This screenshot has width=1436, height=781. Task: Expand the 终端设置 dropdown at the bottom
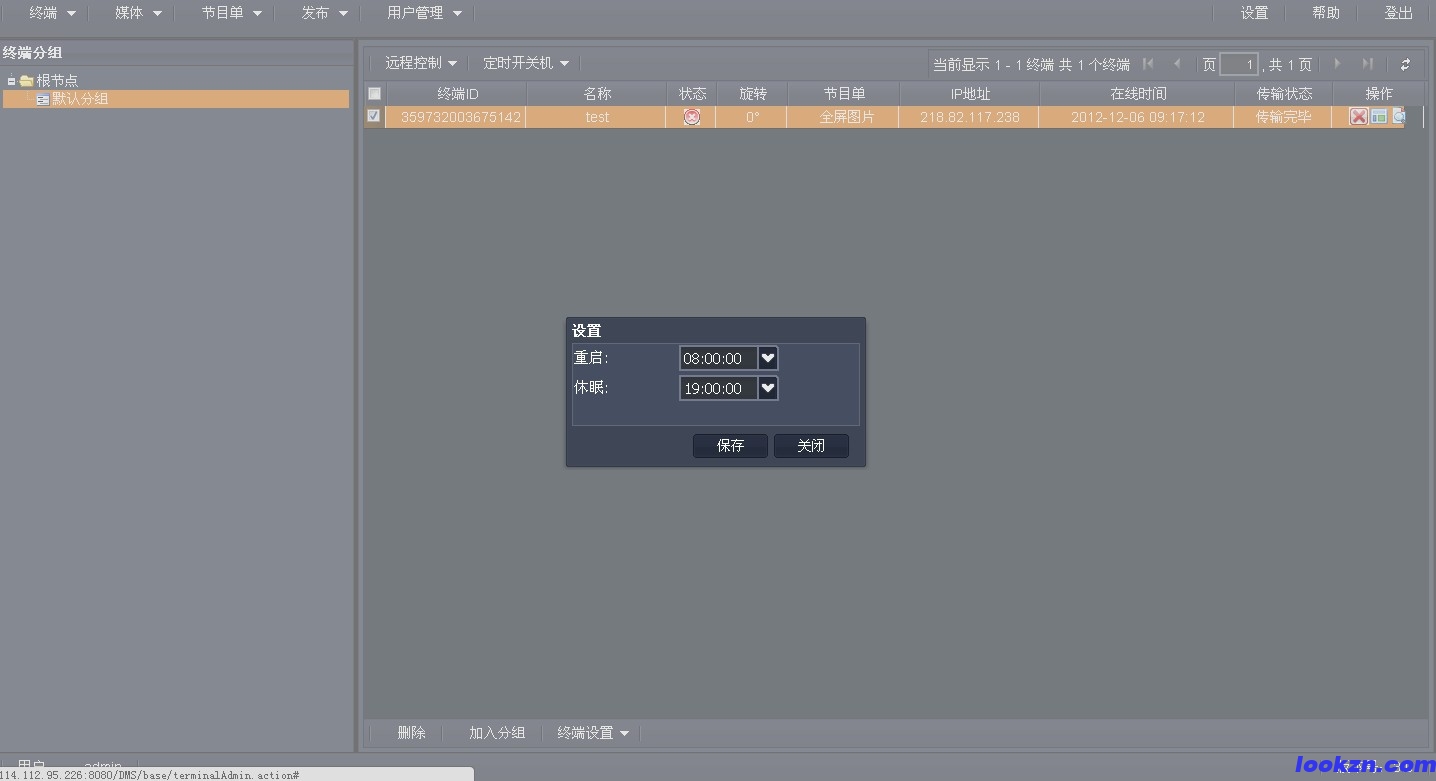(592, 732)
